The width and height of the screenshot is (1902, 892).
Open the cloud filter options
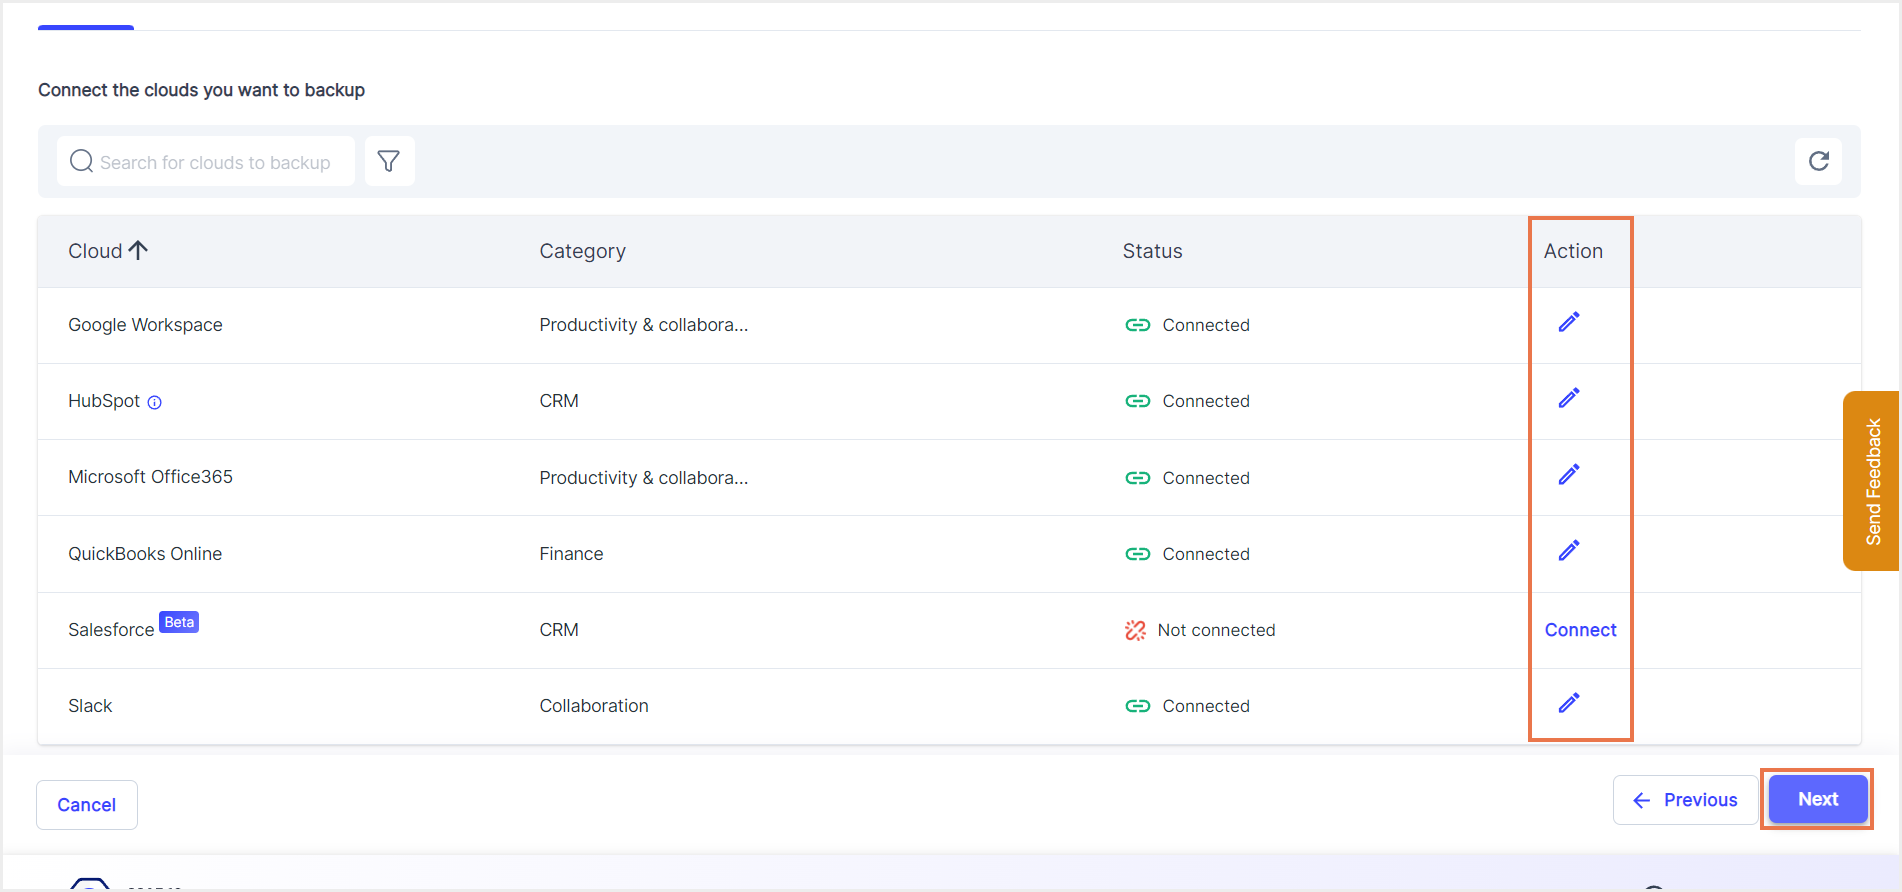pyautogui.click(x=389, y=161)
